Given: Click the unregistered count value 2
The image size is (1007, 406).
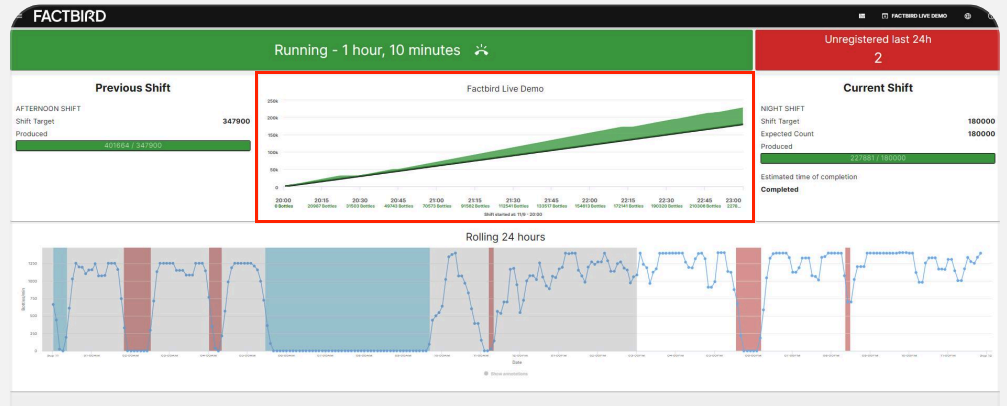Looking at the screenshot, I should (x=878, y=58).
